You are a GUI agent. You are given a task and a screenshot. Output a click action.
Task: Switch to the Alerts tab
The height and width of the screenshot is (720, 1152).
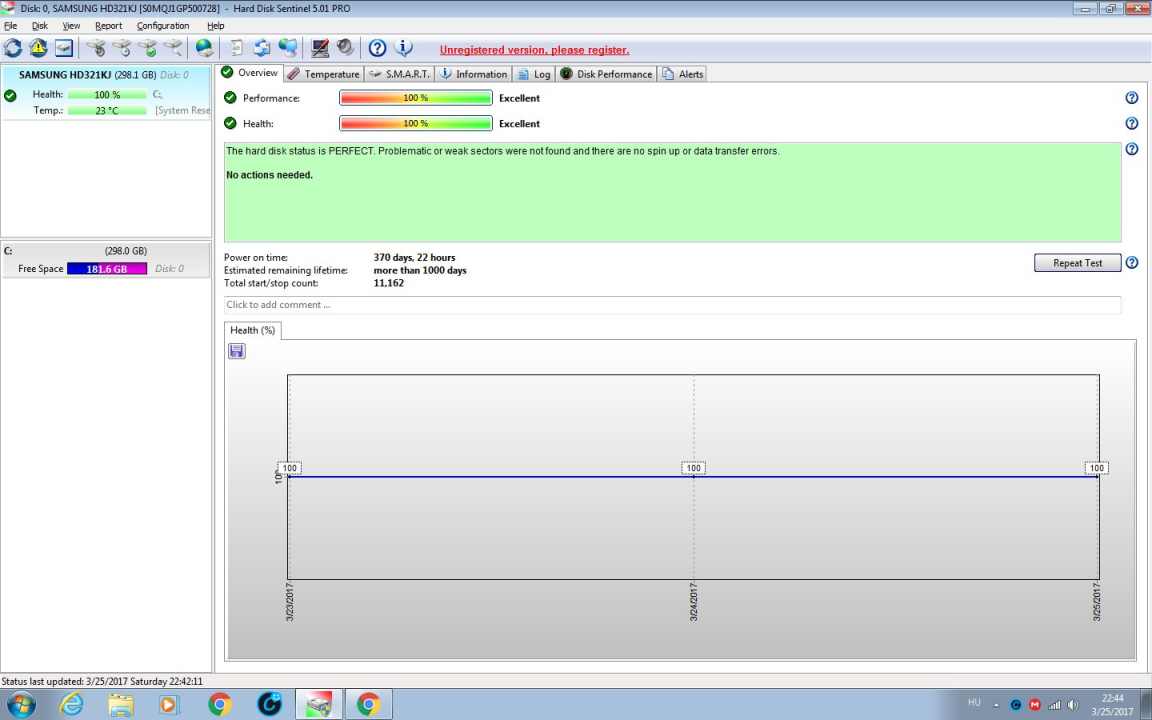click(x=683, y=73)
